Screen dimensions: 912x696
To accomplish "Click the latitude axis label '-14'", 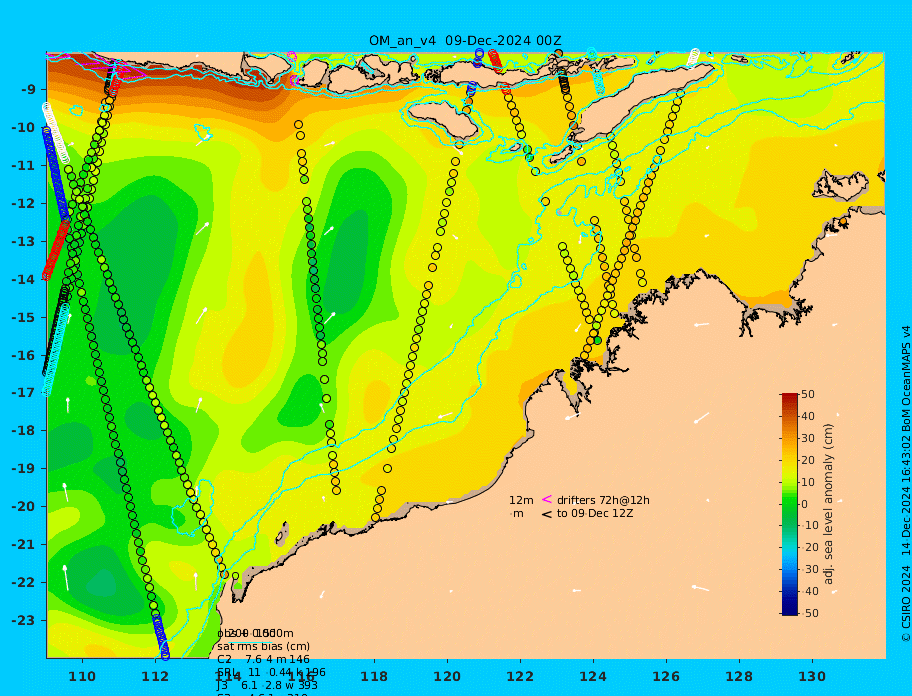I will click(x=23, y=280).
